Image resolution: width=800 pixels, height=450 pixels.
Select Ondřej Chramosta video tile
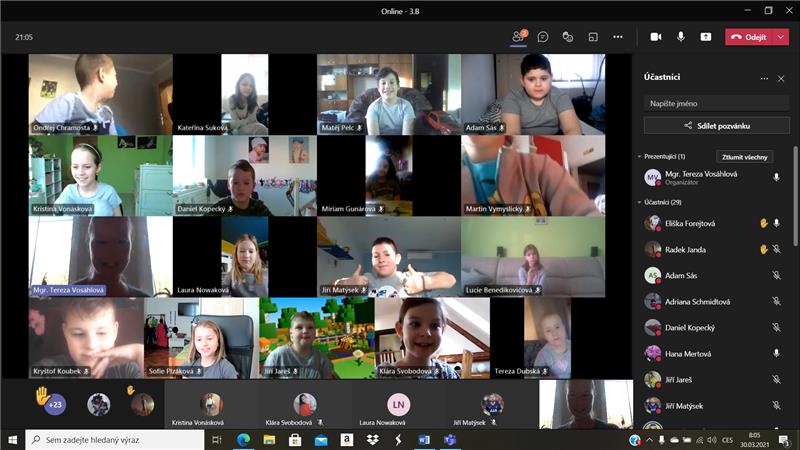(101, 94)
